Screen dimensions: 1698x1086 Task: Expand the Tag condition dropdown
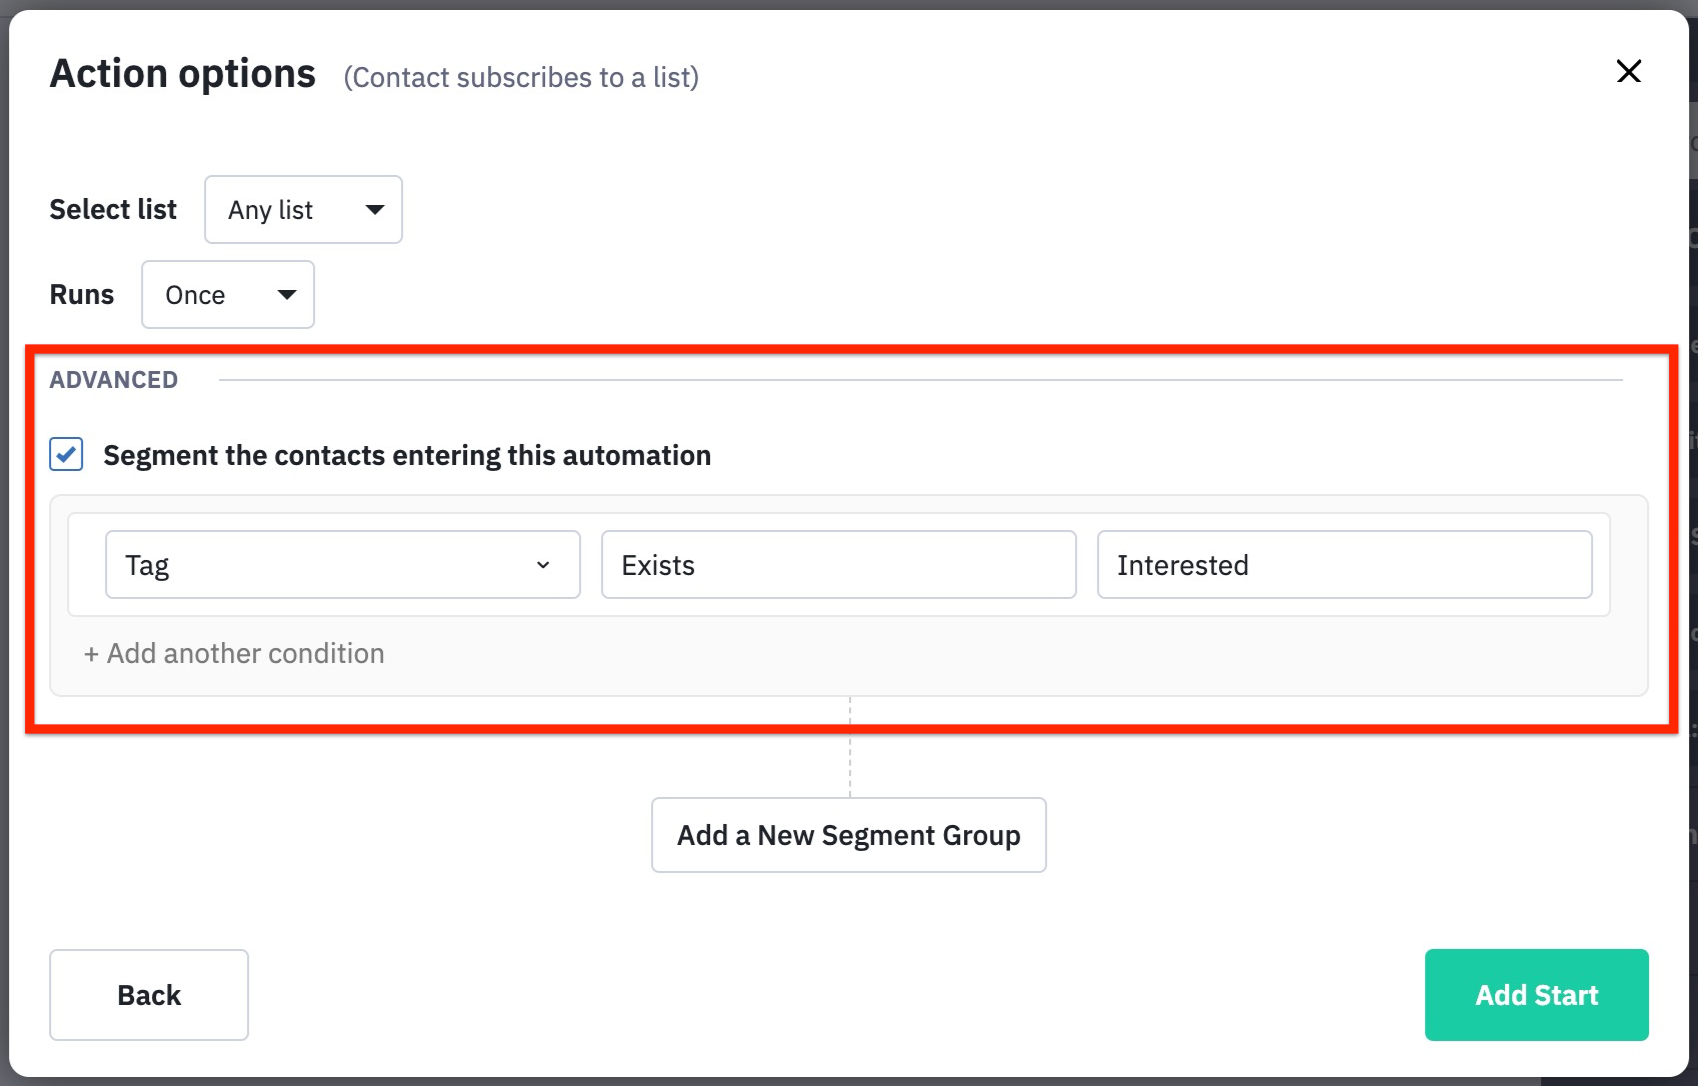pos(342,565)
